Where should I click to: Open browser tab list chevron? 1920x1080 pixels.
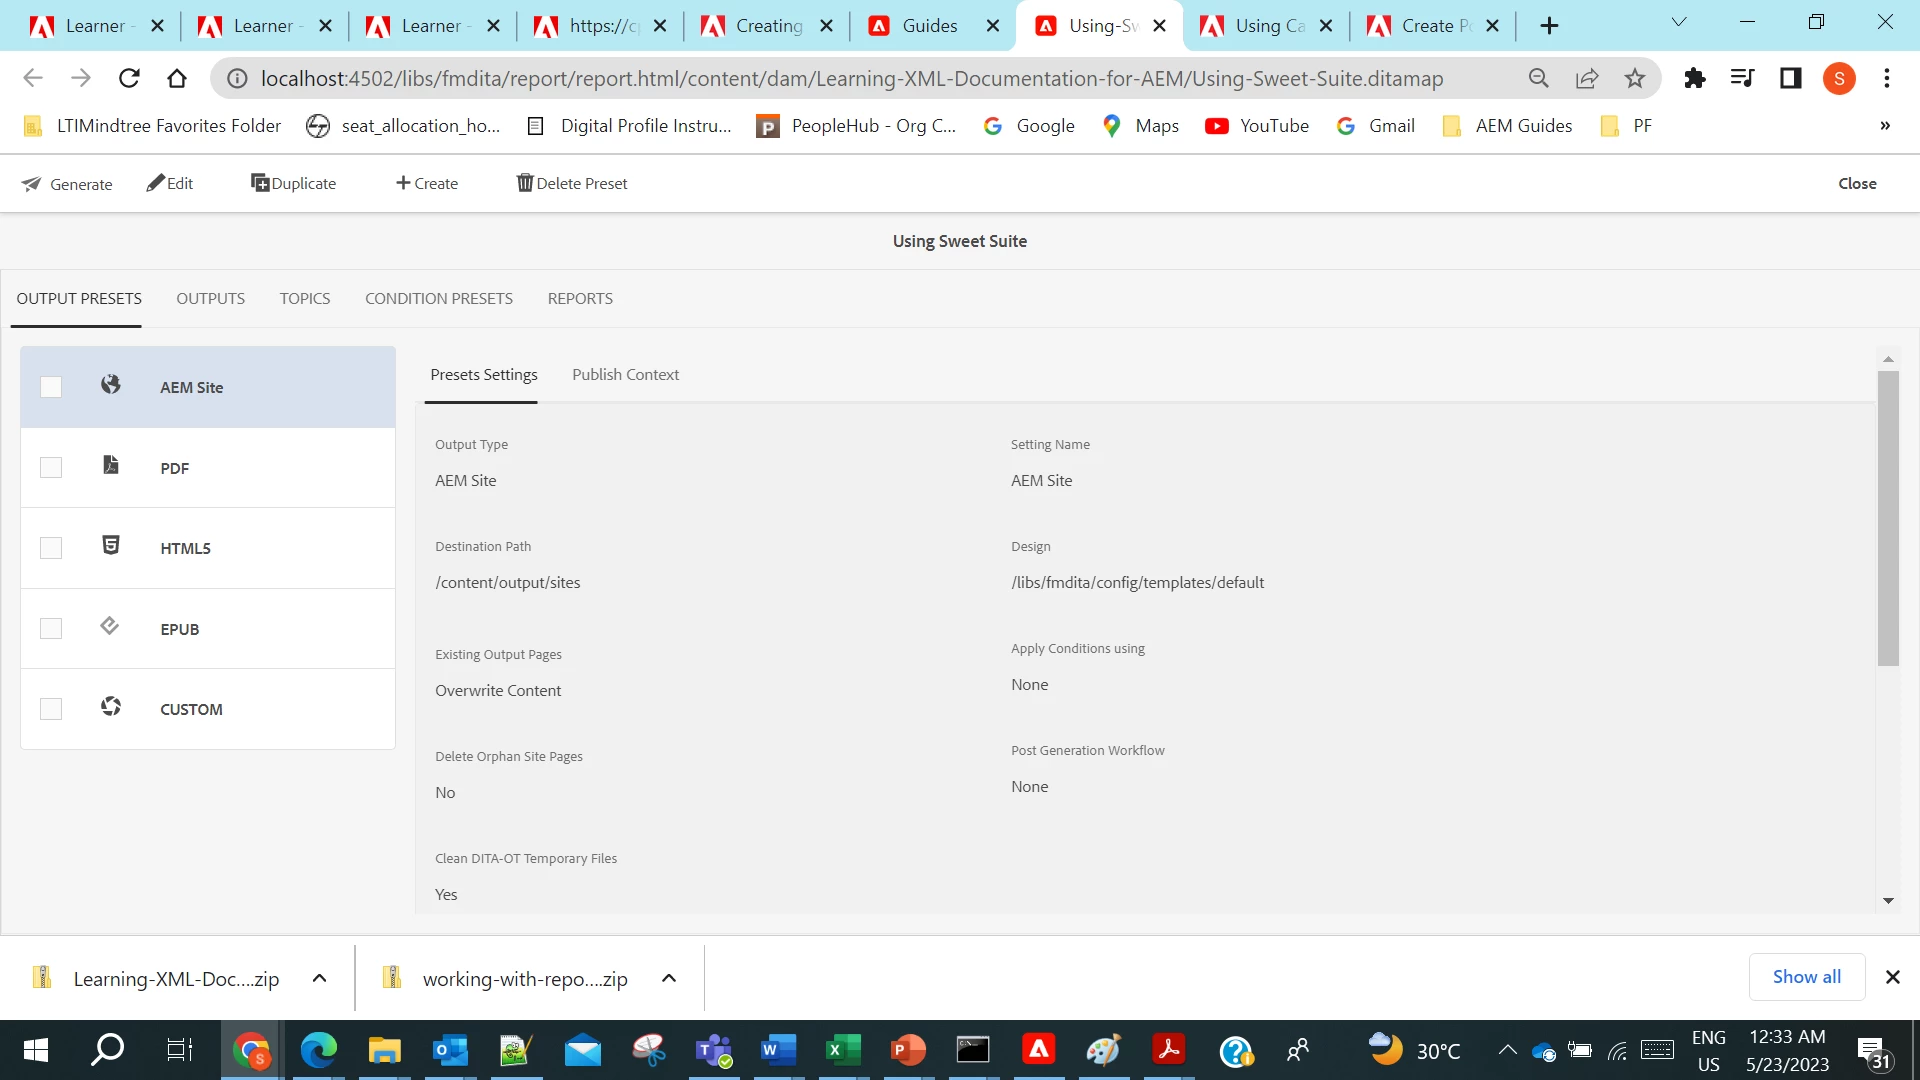(x=1679, y=22)
